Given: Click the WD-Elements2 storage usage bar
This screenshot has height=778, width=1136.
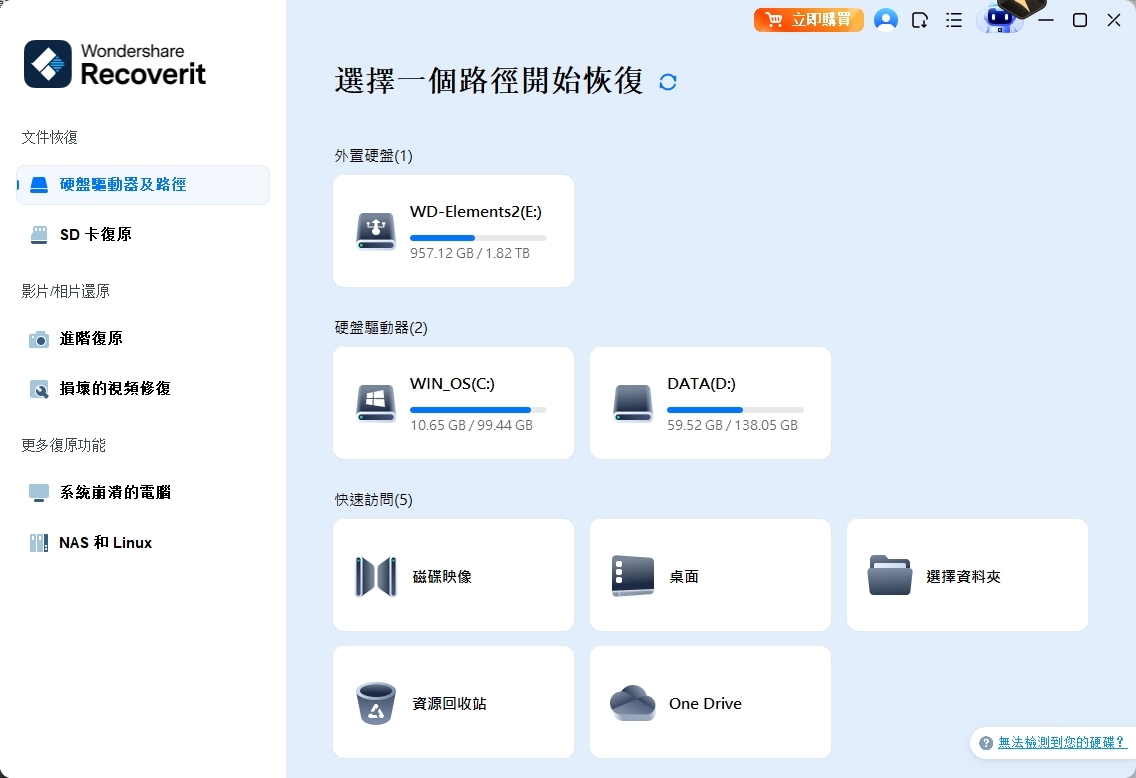Looking at the screenshot, I should click(x=478, y=238).
